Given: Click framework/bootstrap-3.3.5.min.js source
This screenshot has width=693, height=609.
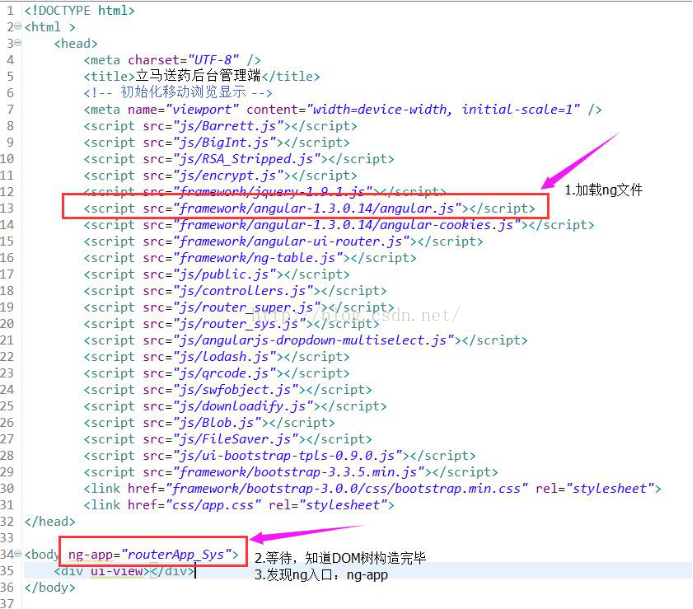Looking at the screenshot, I should 299,472.
